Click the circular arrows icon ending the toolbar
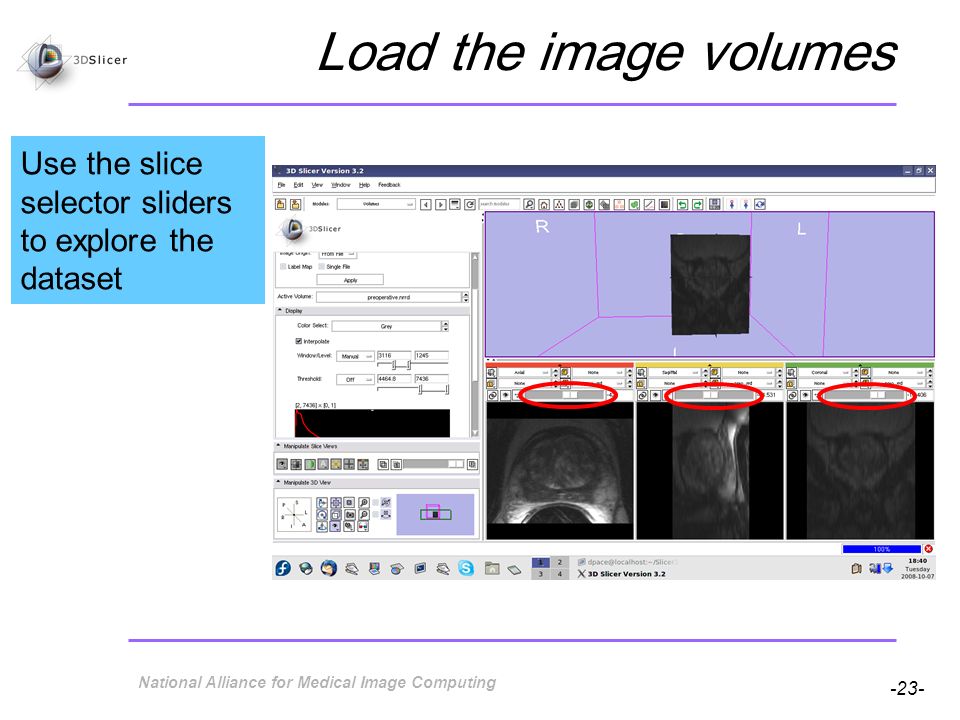960x720 pixels. click(x=760, y=204)
